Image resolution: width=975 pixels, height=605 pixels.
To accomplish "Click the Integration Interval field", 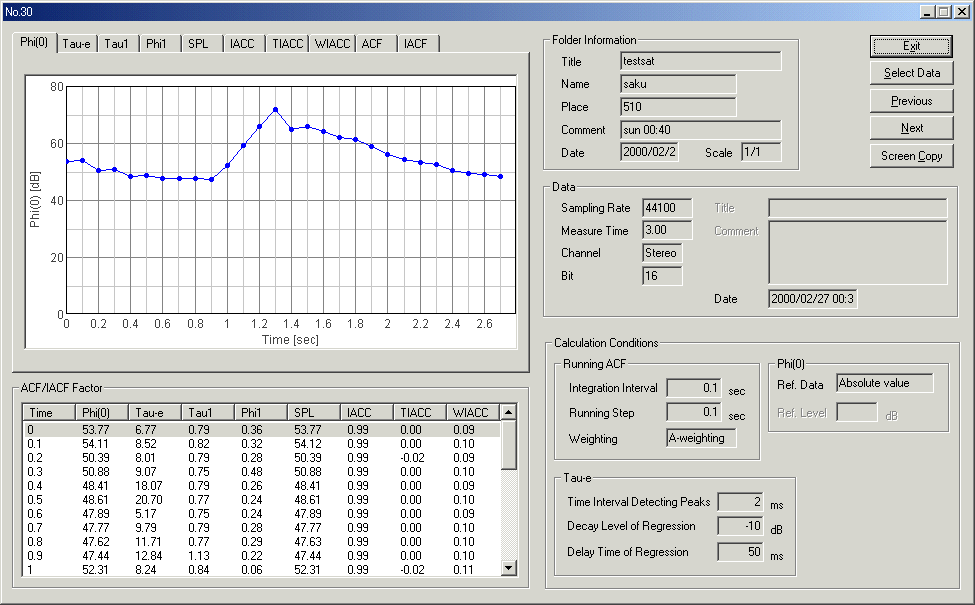I will click(692, 388).
